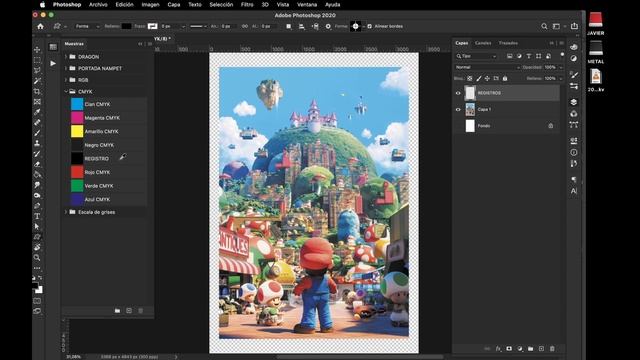Viewport: 640px width, 360px height.
Task: Select the Frame tool
Action: pyautogui.click(x=37, y=102)
